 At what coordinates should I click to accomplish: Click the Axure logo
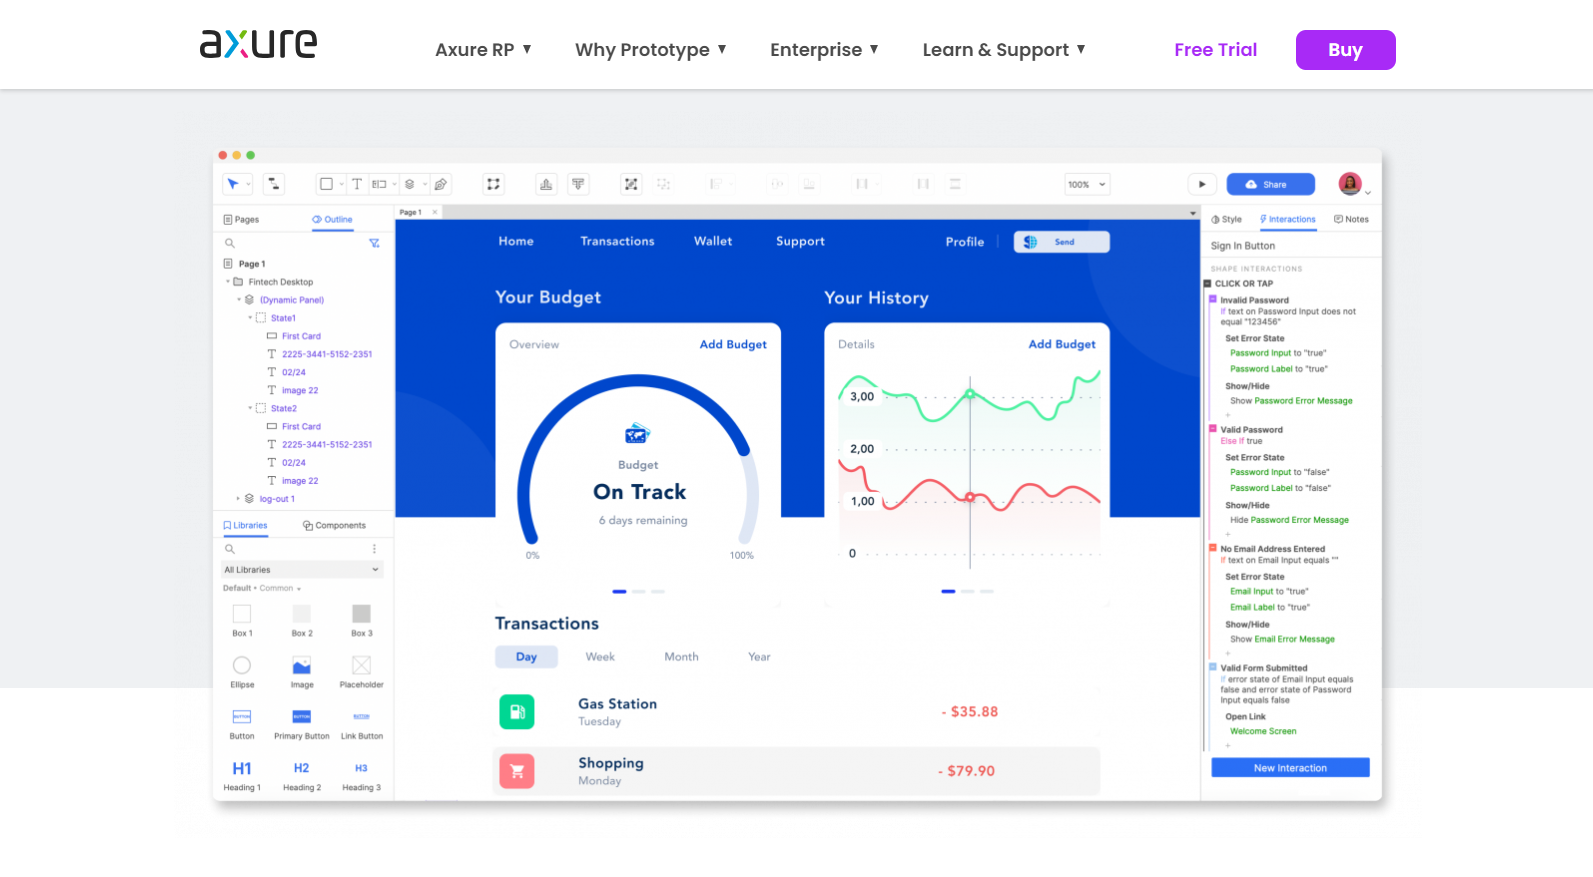(258, 44)
